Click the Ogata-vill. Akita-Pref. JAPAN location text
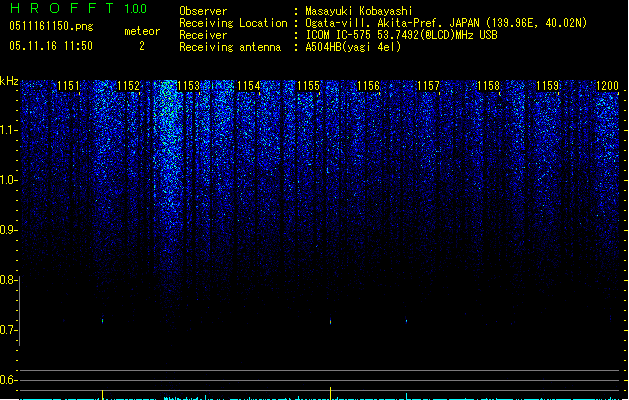The height and width of the screenshot is (400, 629). click(x=446, y=23)
